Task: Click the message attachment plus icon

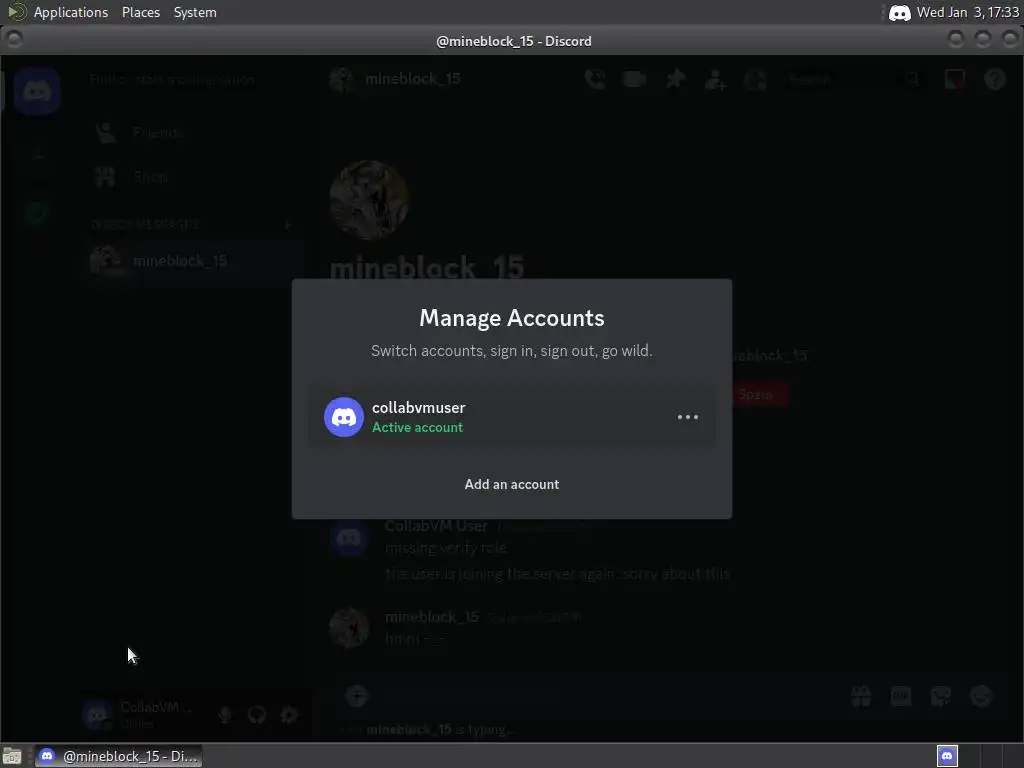Action: click(x=357, y=696)
